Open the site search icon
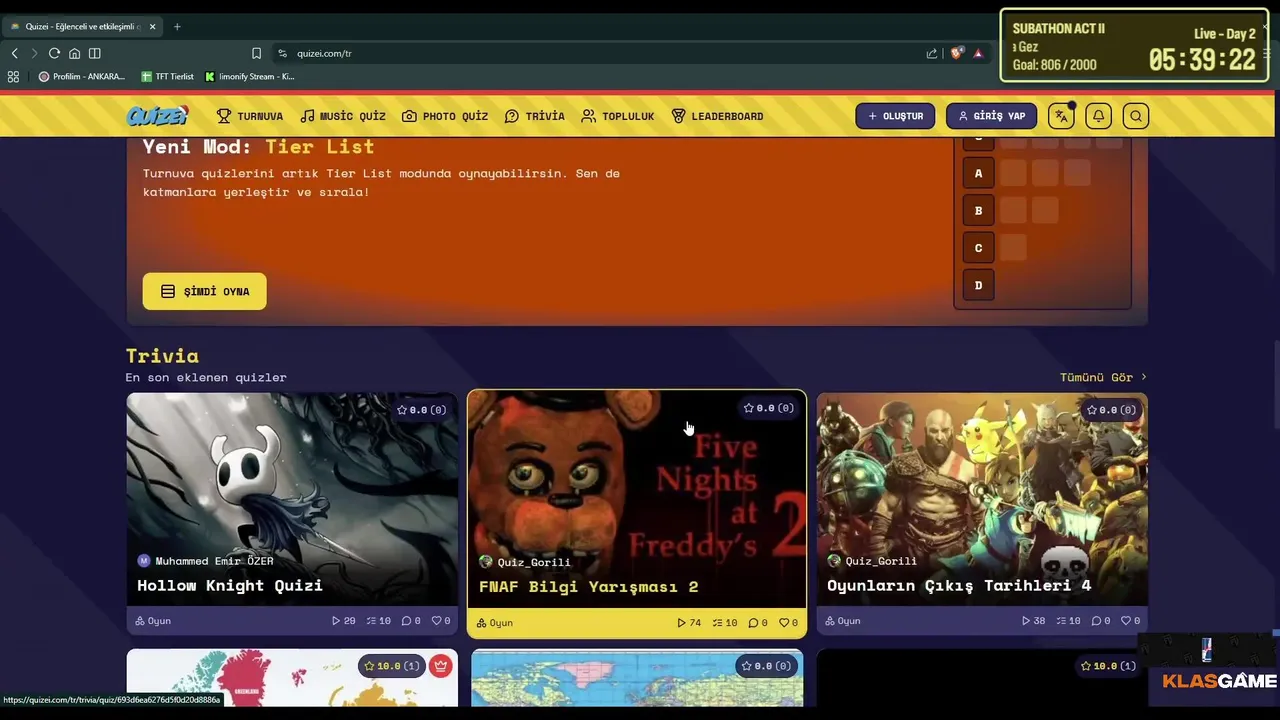Image resolution: width=1280 pixels, height=720 pixels. pos(1136,116)
